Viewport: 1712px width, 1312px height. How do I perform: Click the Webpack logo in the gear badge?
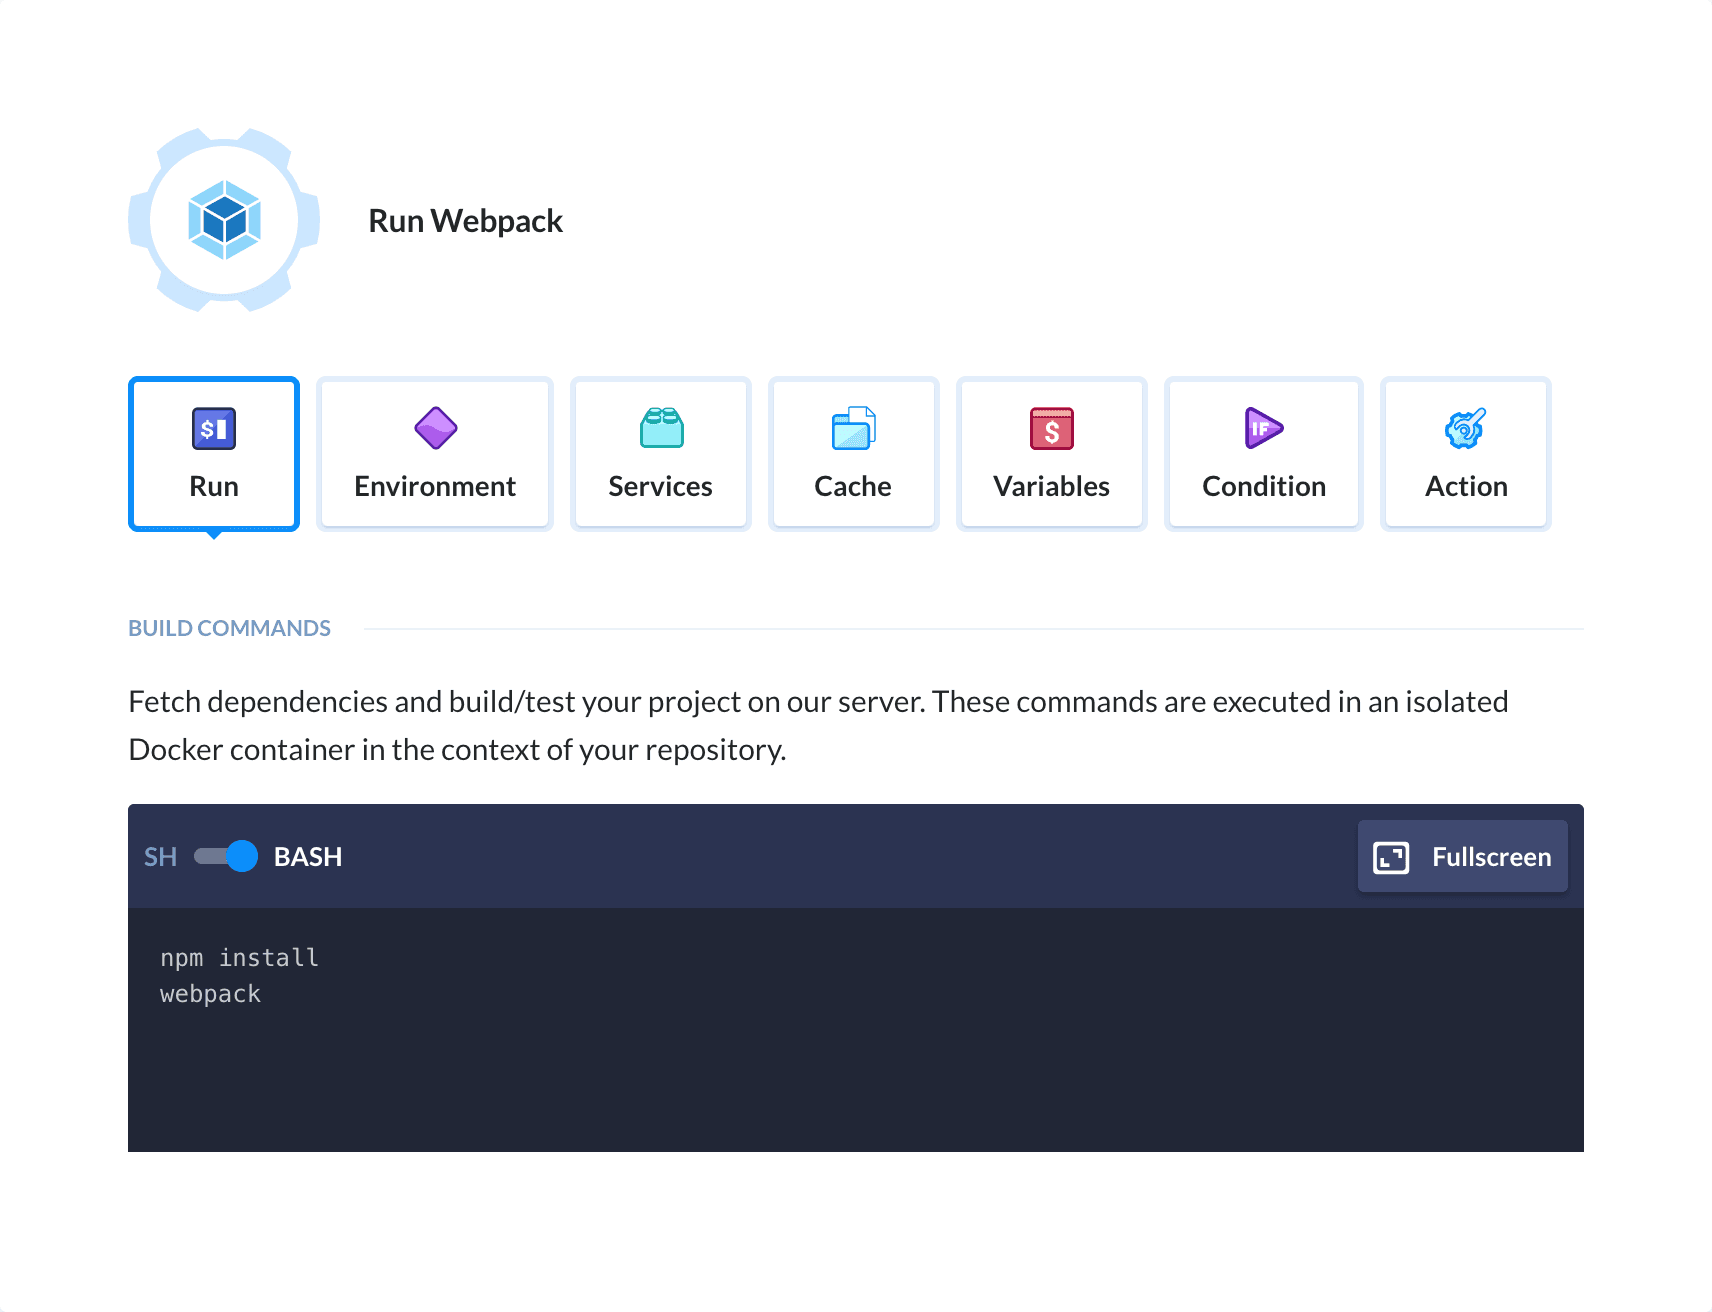(224, 220)
